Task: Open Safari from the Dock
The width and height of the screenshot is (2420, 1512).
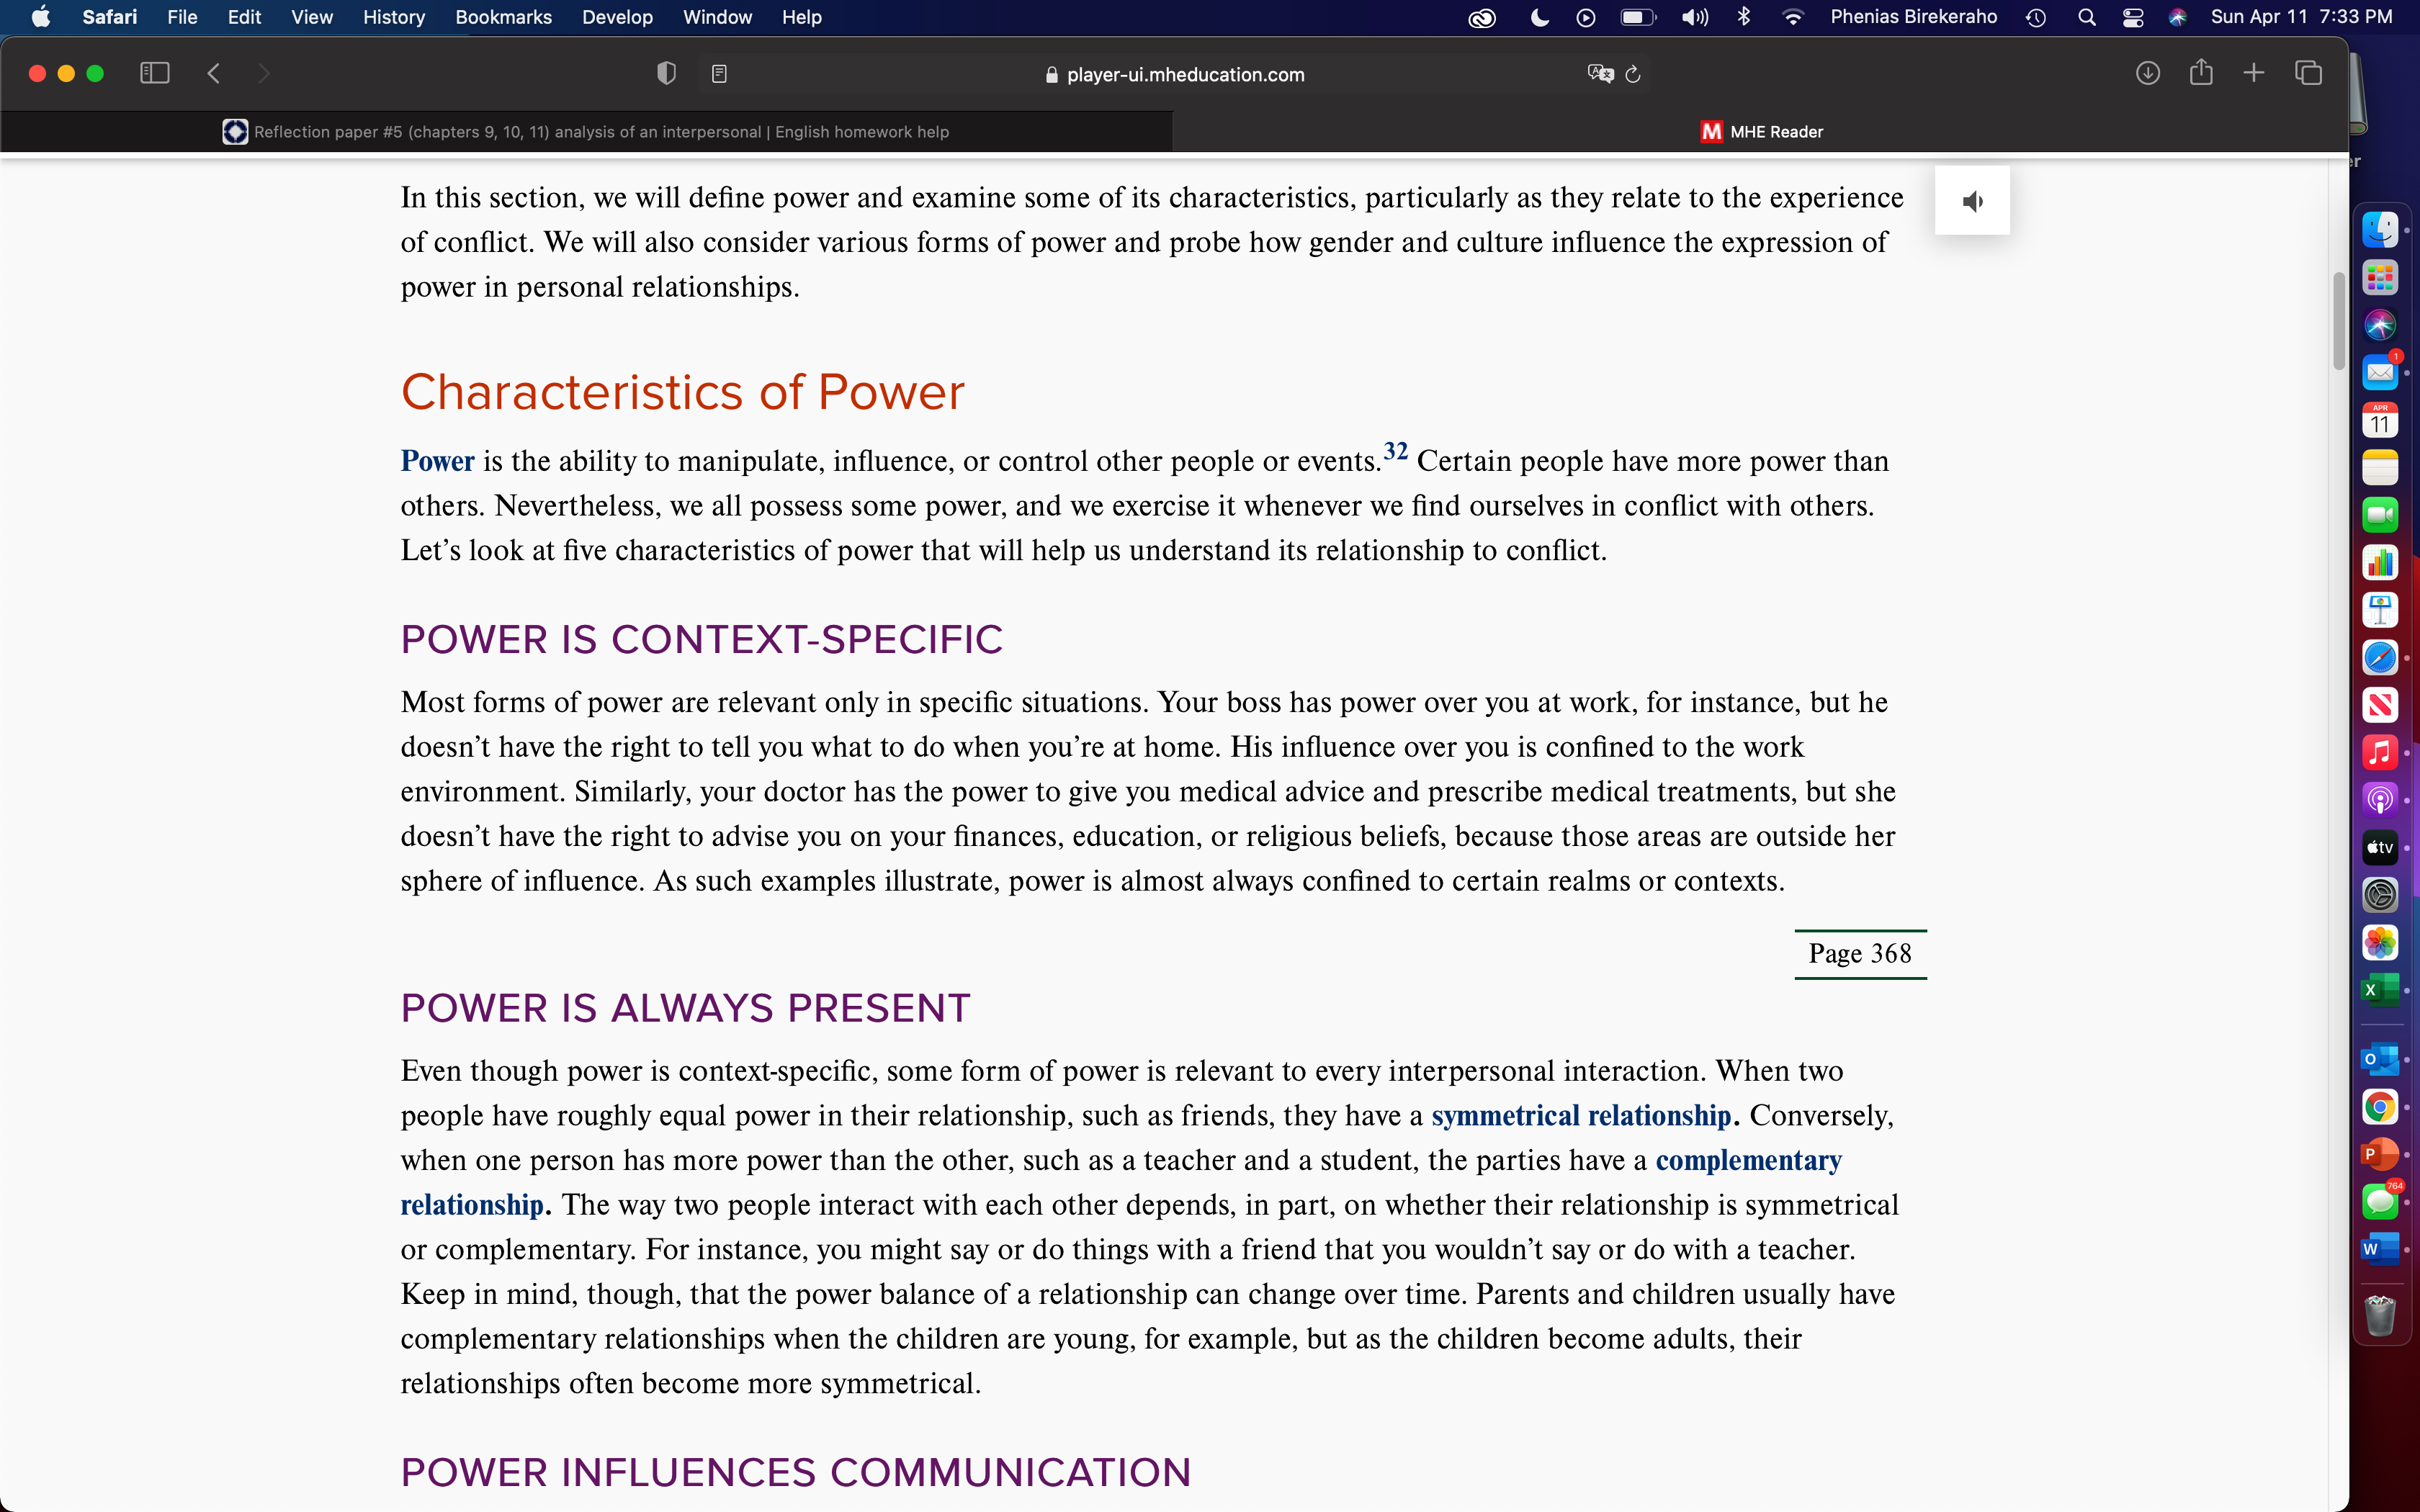Action: pos(2380,658)
